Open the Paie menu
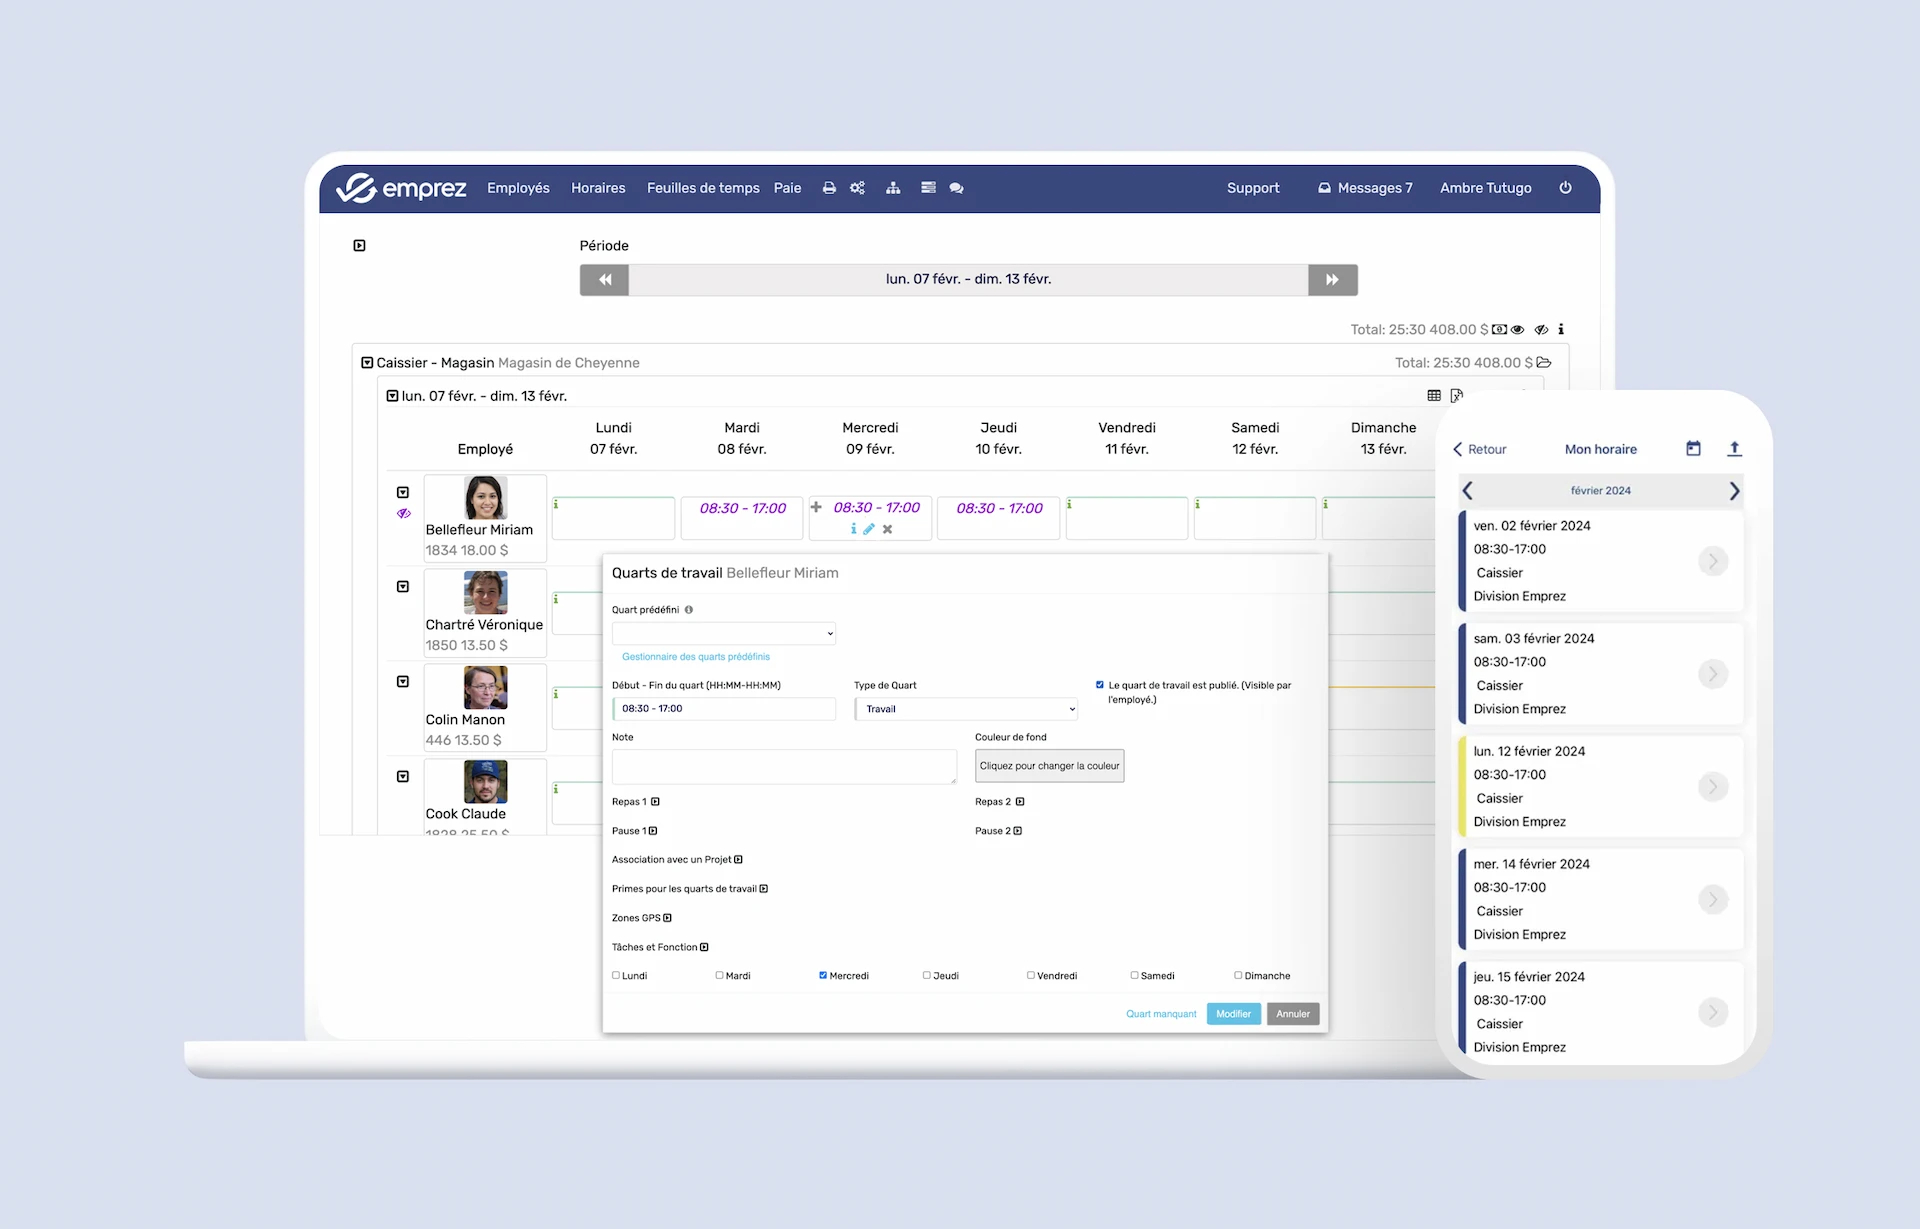Image resolution: width=1920 pixels, height=1229 pixels. 787,188
